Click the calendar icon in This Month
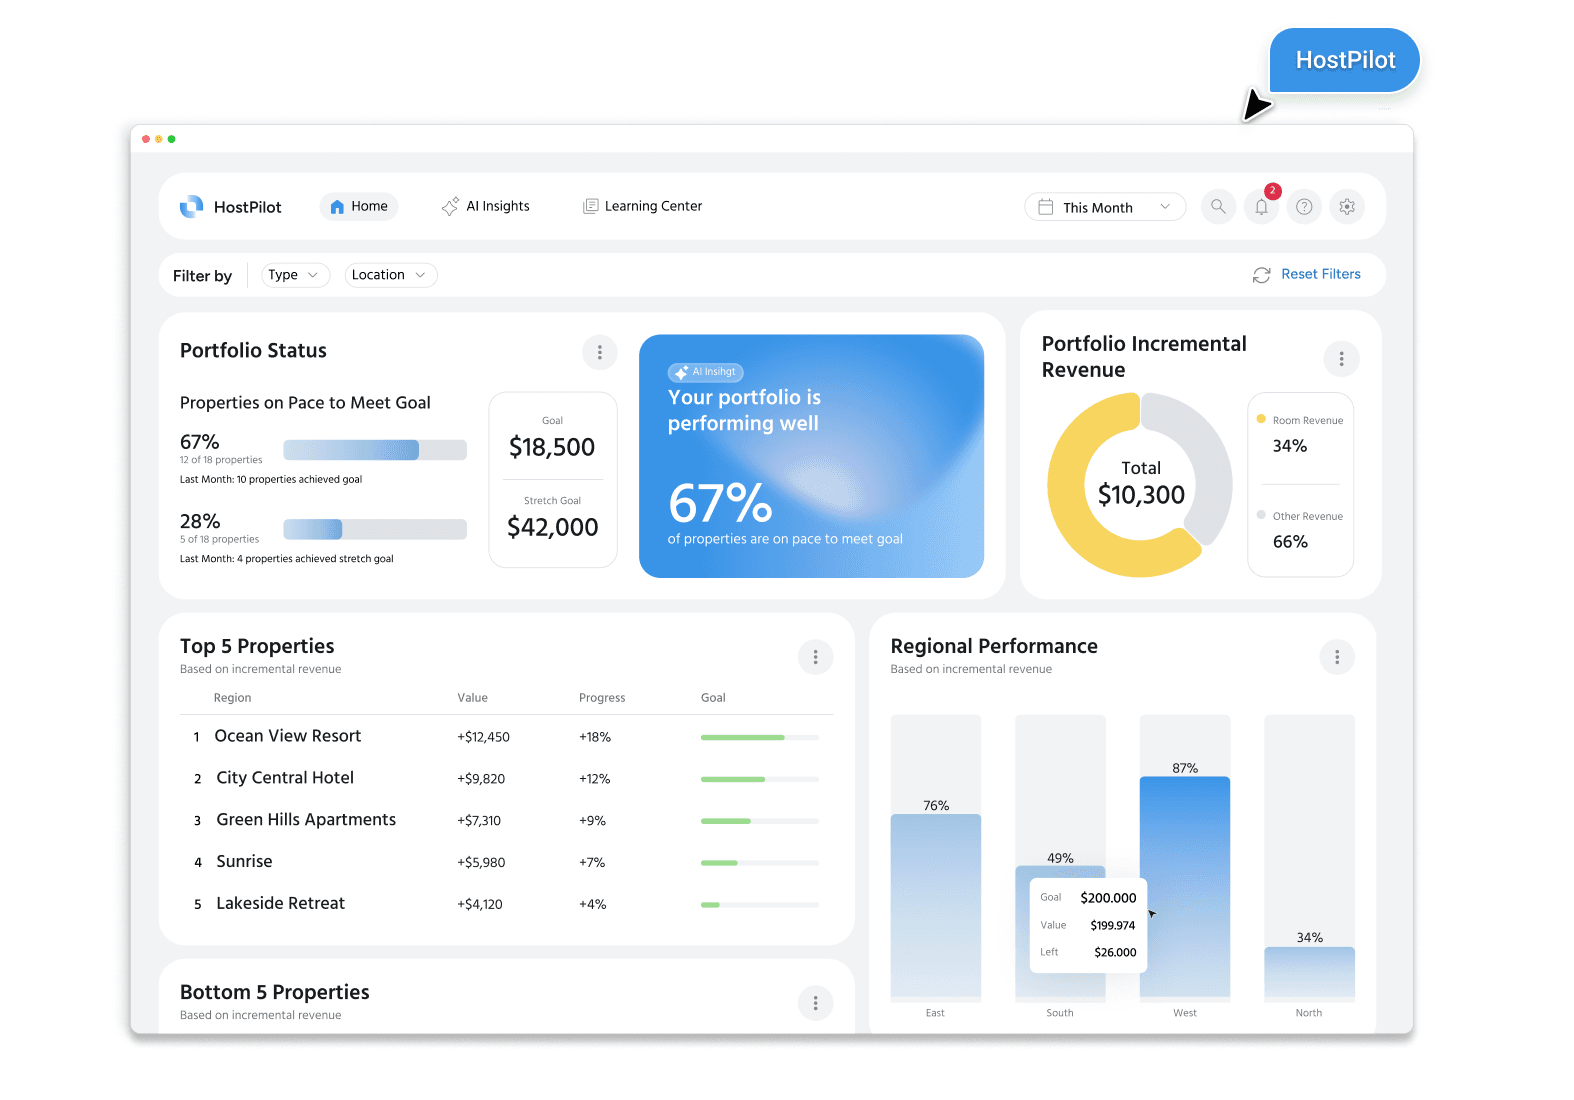 click(x=1046, y=207)
